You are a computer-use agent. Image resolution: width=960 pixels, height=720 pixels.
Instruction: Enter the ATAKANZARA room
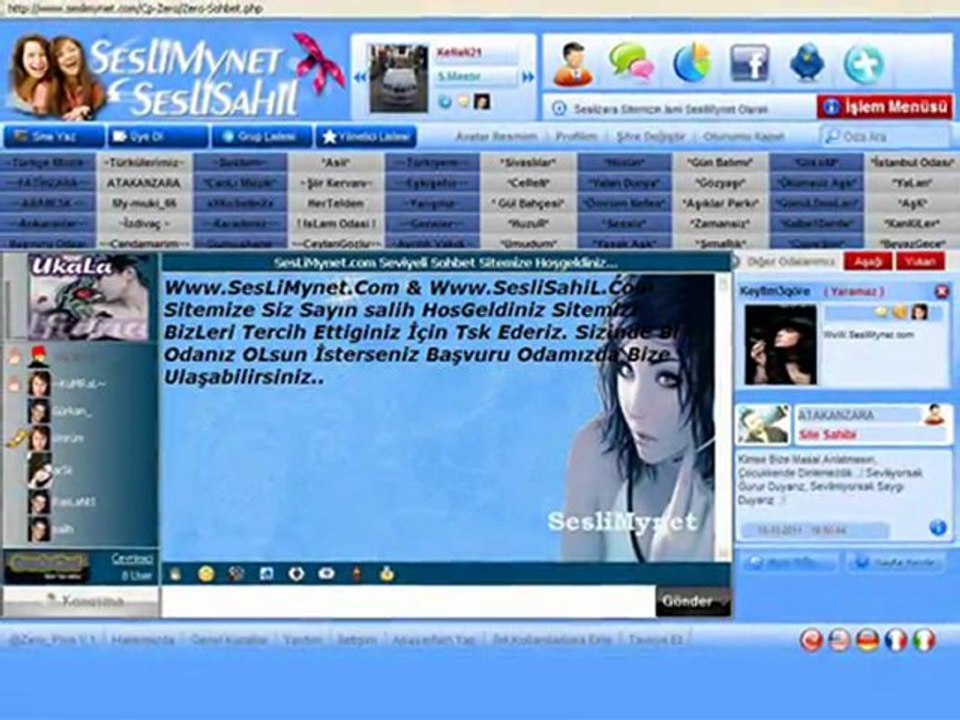[x=144, y=183]
